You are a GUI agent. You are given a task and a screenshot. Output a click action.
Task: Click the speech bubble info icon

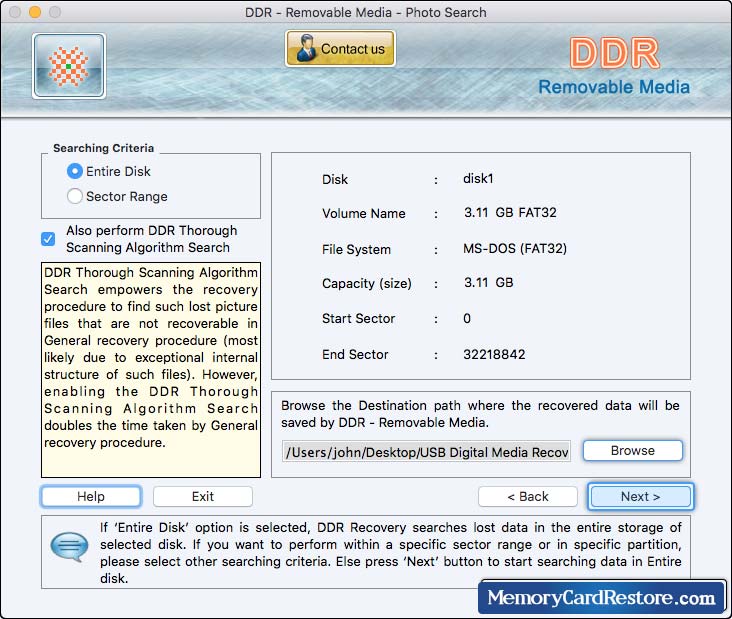pos(69,546)
